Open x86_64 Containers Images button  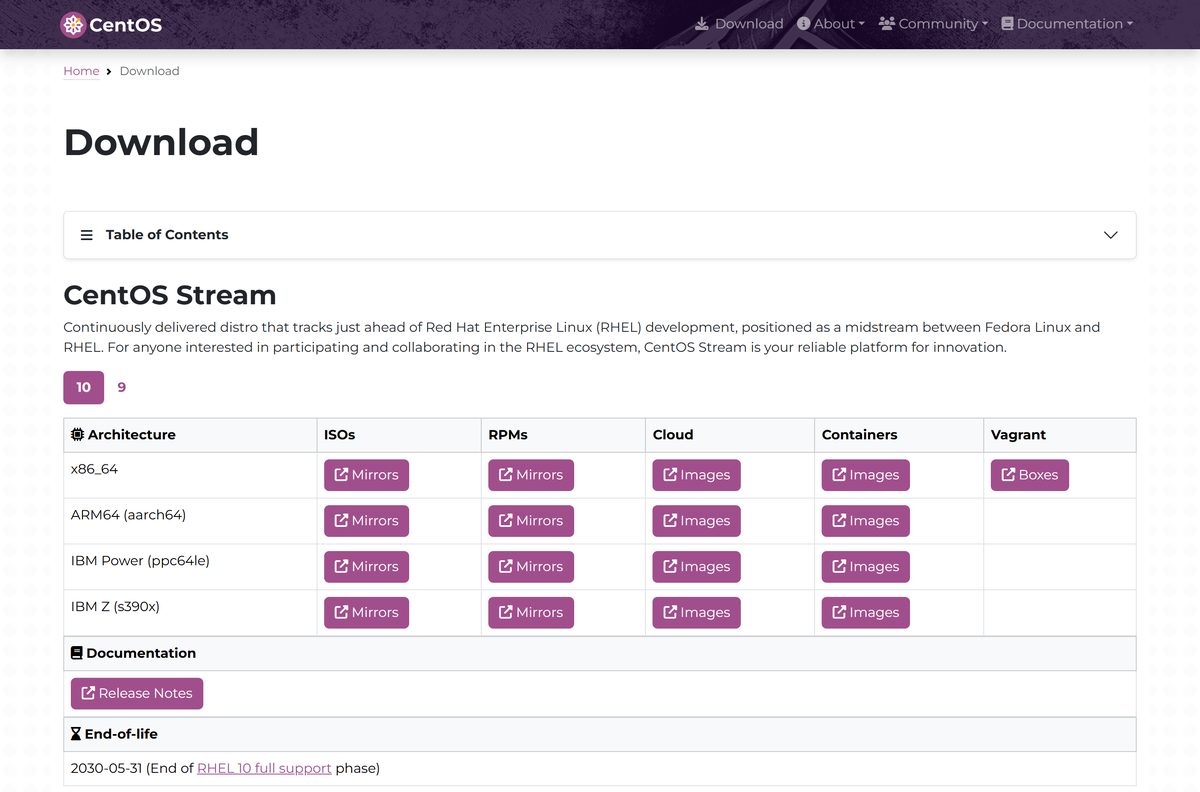click(866, 475)
